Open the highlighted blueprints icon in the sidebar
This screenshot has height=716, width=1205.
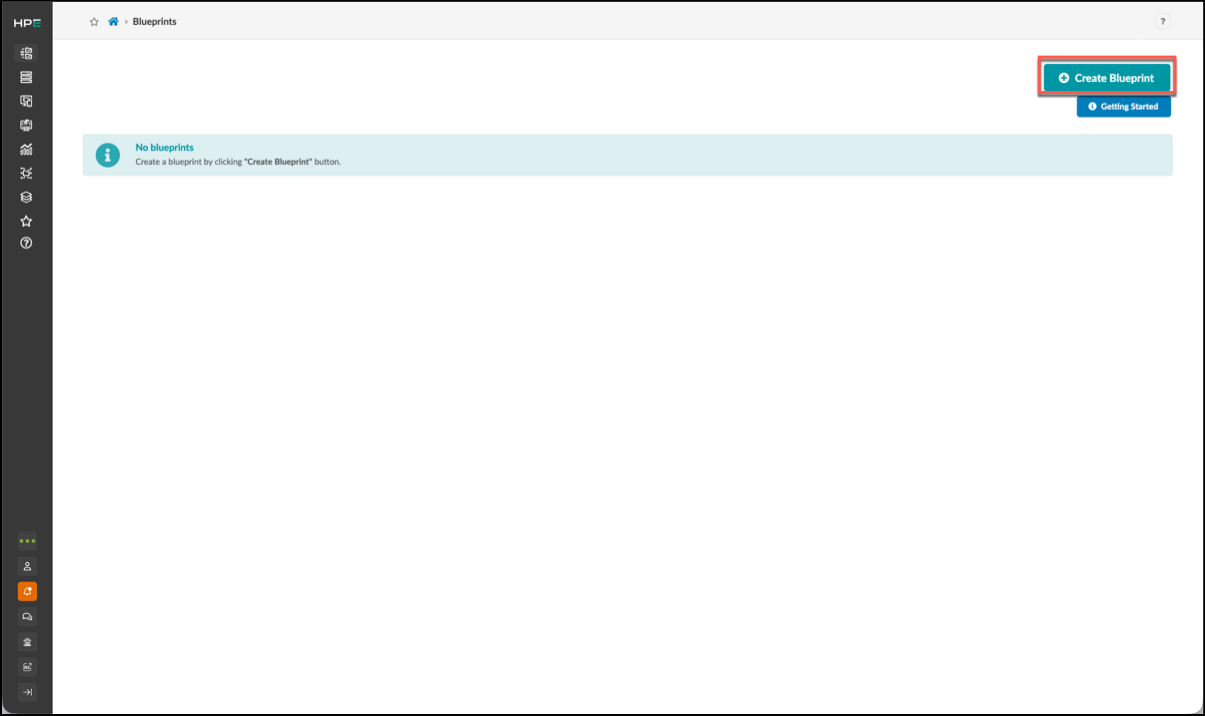(x=27, y=53)
